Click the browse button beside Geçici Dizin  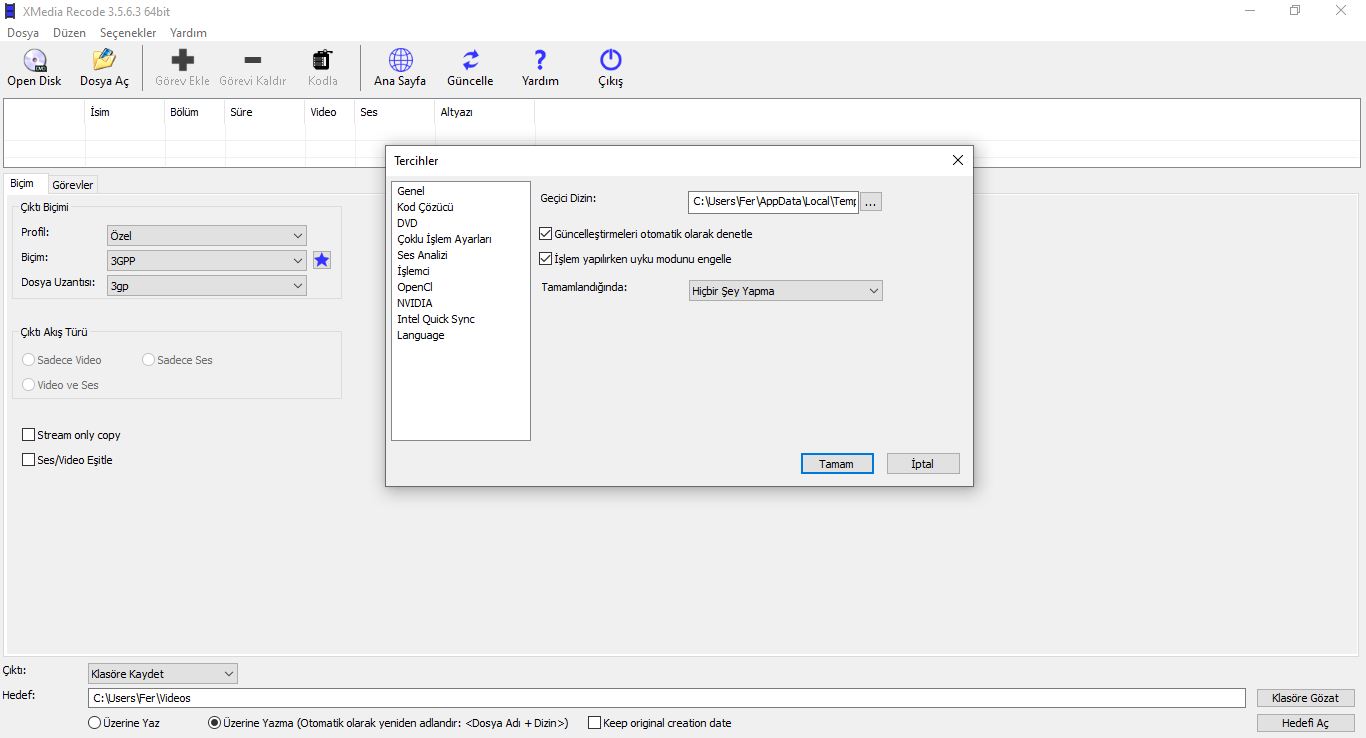tap(871, 202)
